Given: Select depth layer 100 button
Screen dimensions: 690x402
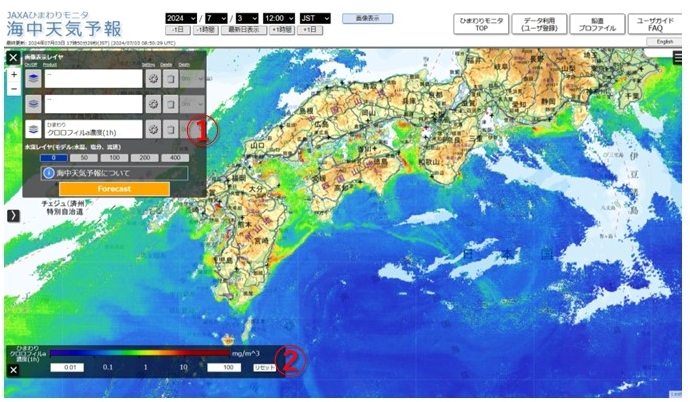Looking at the screenshot, I should click(114, 158).
